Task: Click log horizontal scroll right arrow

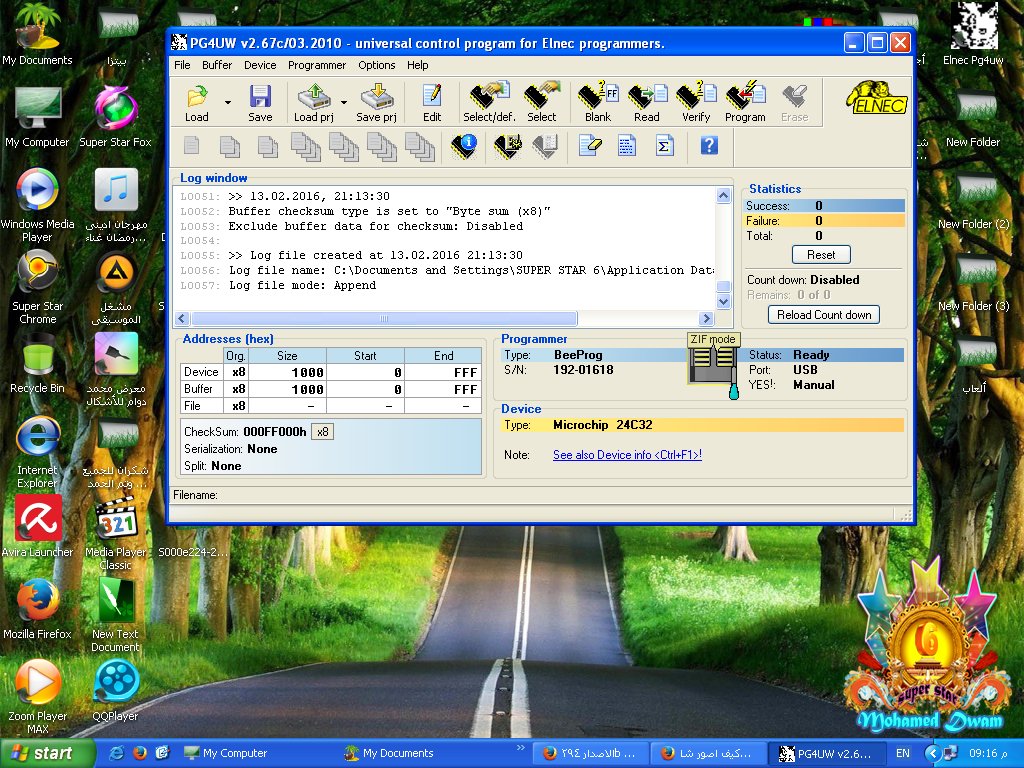Action: [706, 319]
